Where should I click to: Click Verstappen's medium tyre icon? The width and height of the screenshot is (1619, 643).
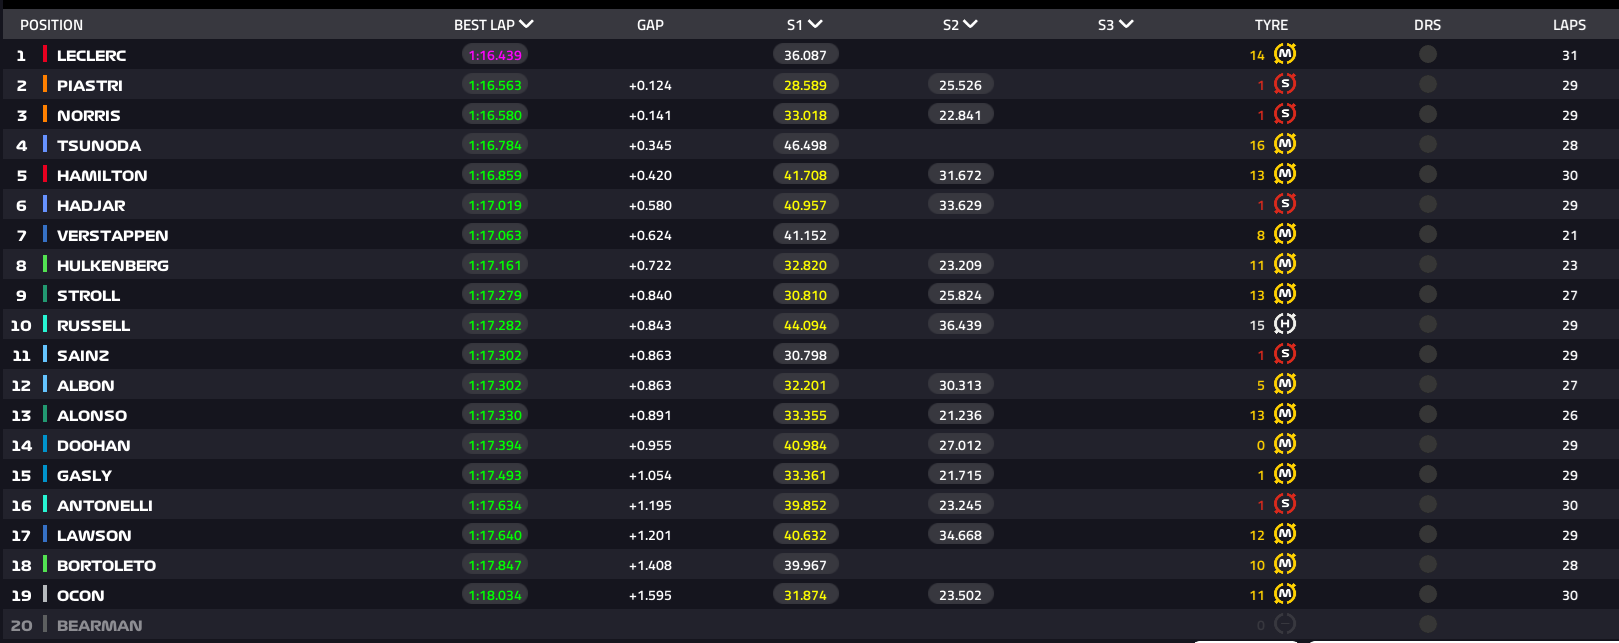pos(1285,234)
